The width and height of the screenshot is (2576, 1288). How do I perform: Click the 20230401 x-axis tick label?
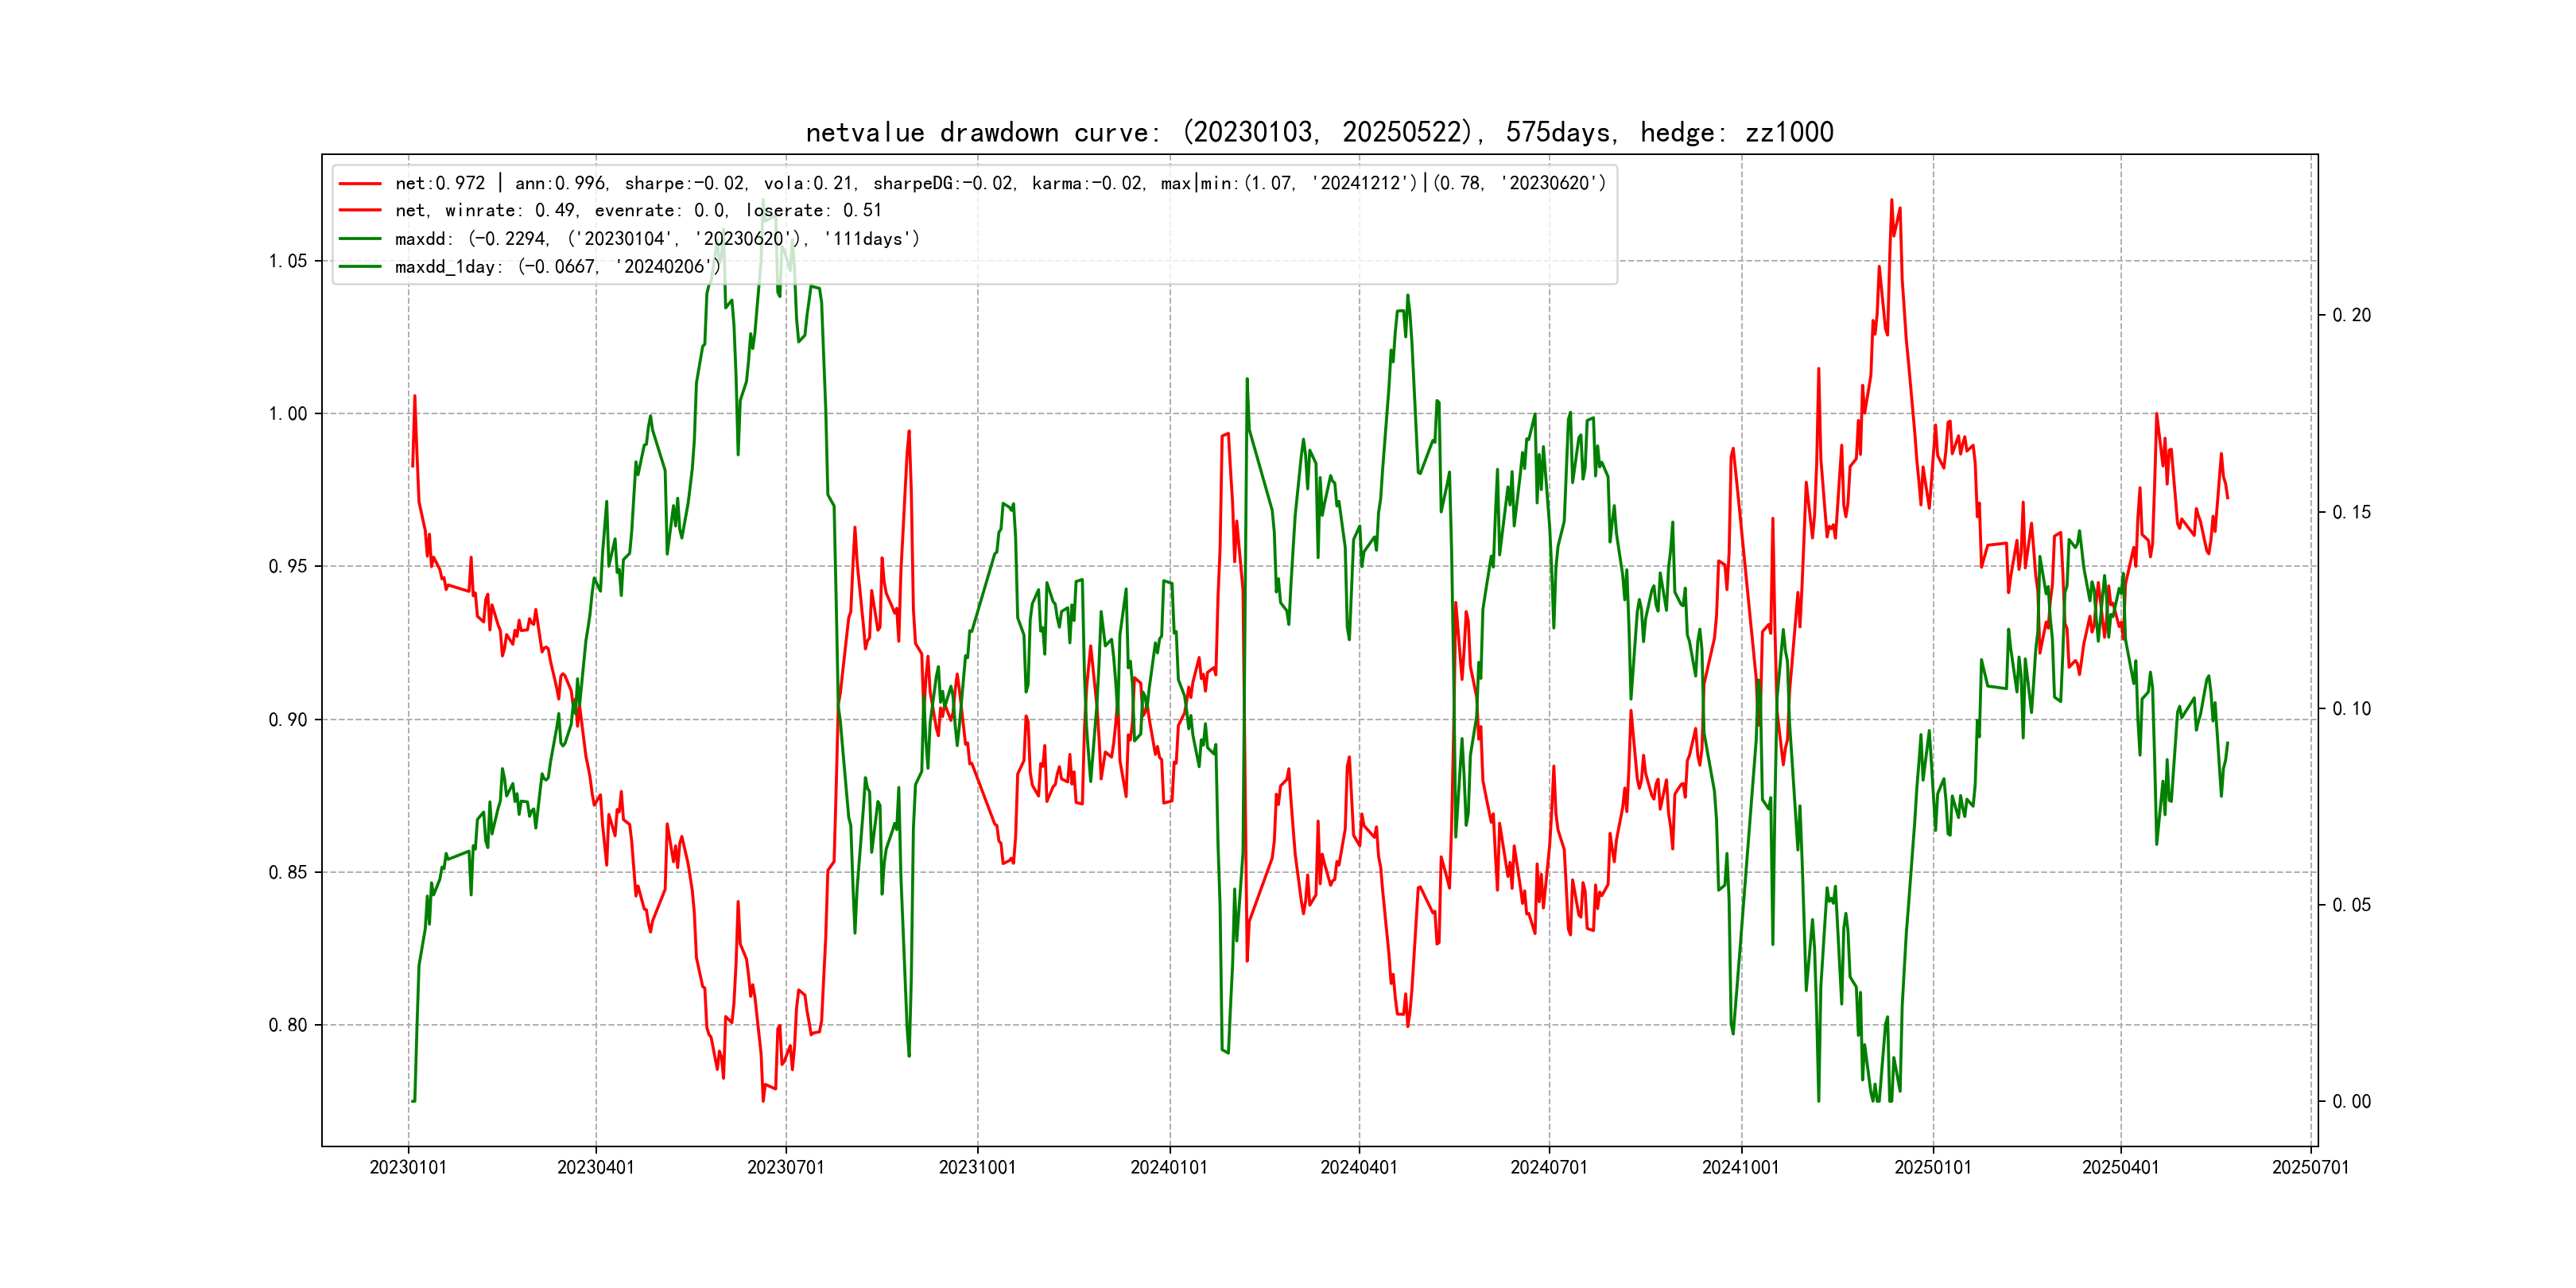click(x=596, y=1167)
